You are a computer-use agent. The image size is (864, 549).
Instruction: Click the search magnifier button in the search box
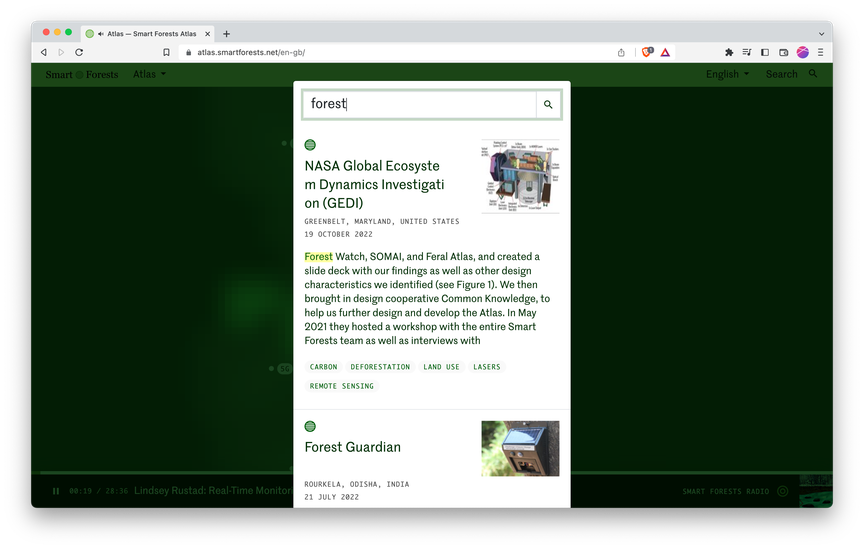548,104
